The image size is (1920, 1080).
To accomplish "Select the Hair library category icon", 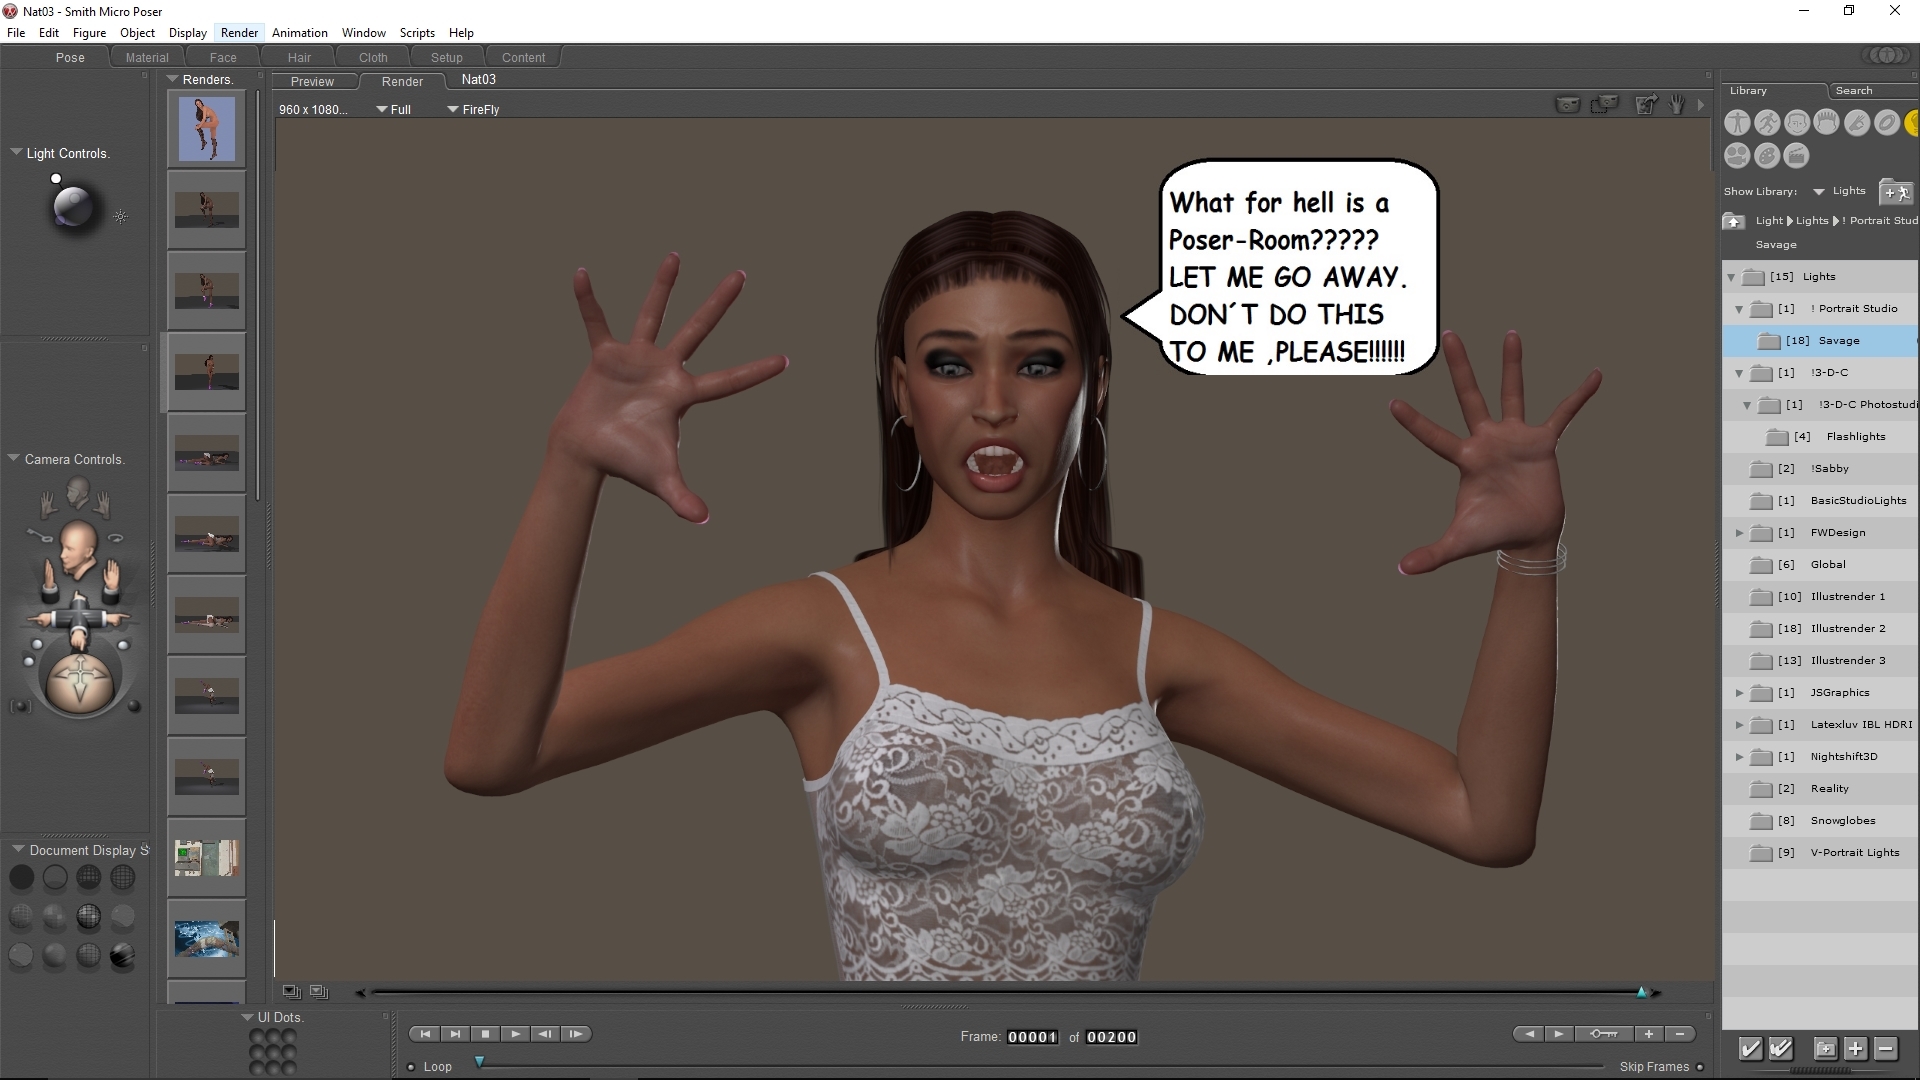I will pos(1827,123).
